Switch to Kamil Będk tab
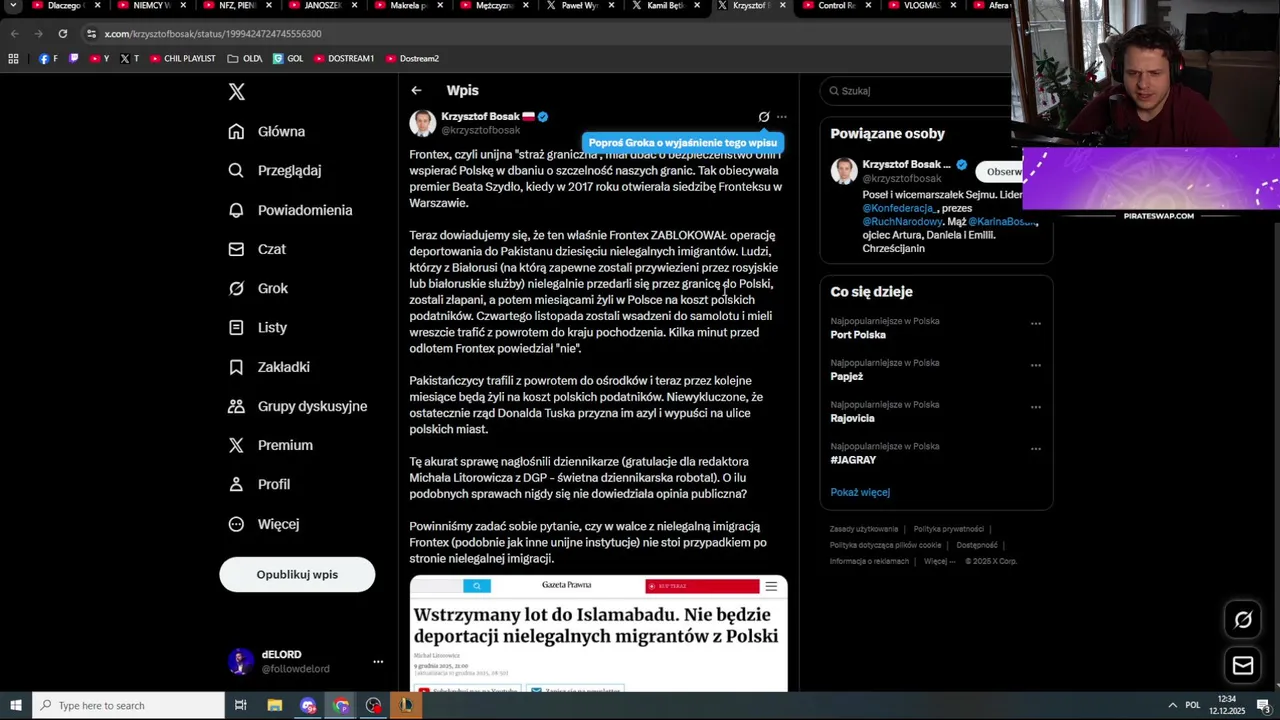Image resolution: width=1280 pixels, height=720 pixels. pyautogui.click(x=666, y=6)
